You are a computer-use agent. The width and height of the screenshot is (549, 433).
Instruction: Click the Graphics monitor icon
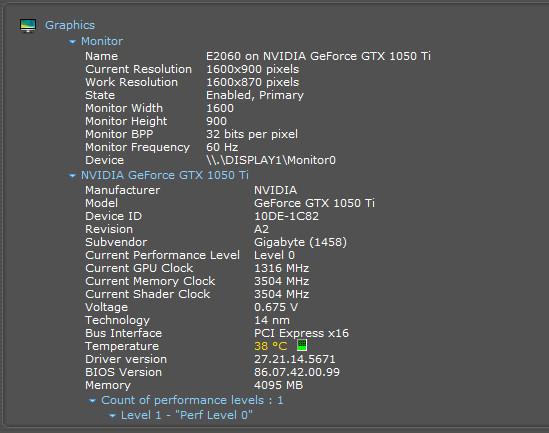click(x=28, y=26)
